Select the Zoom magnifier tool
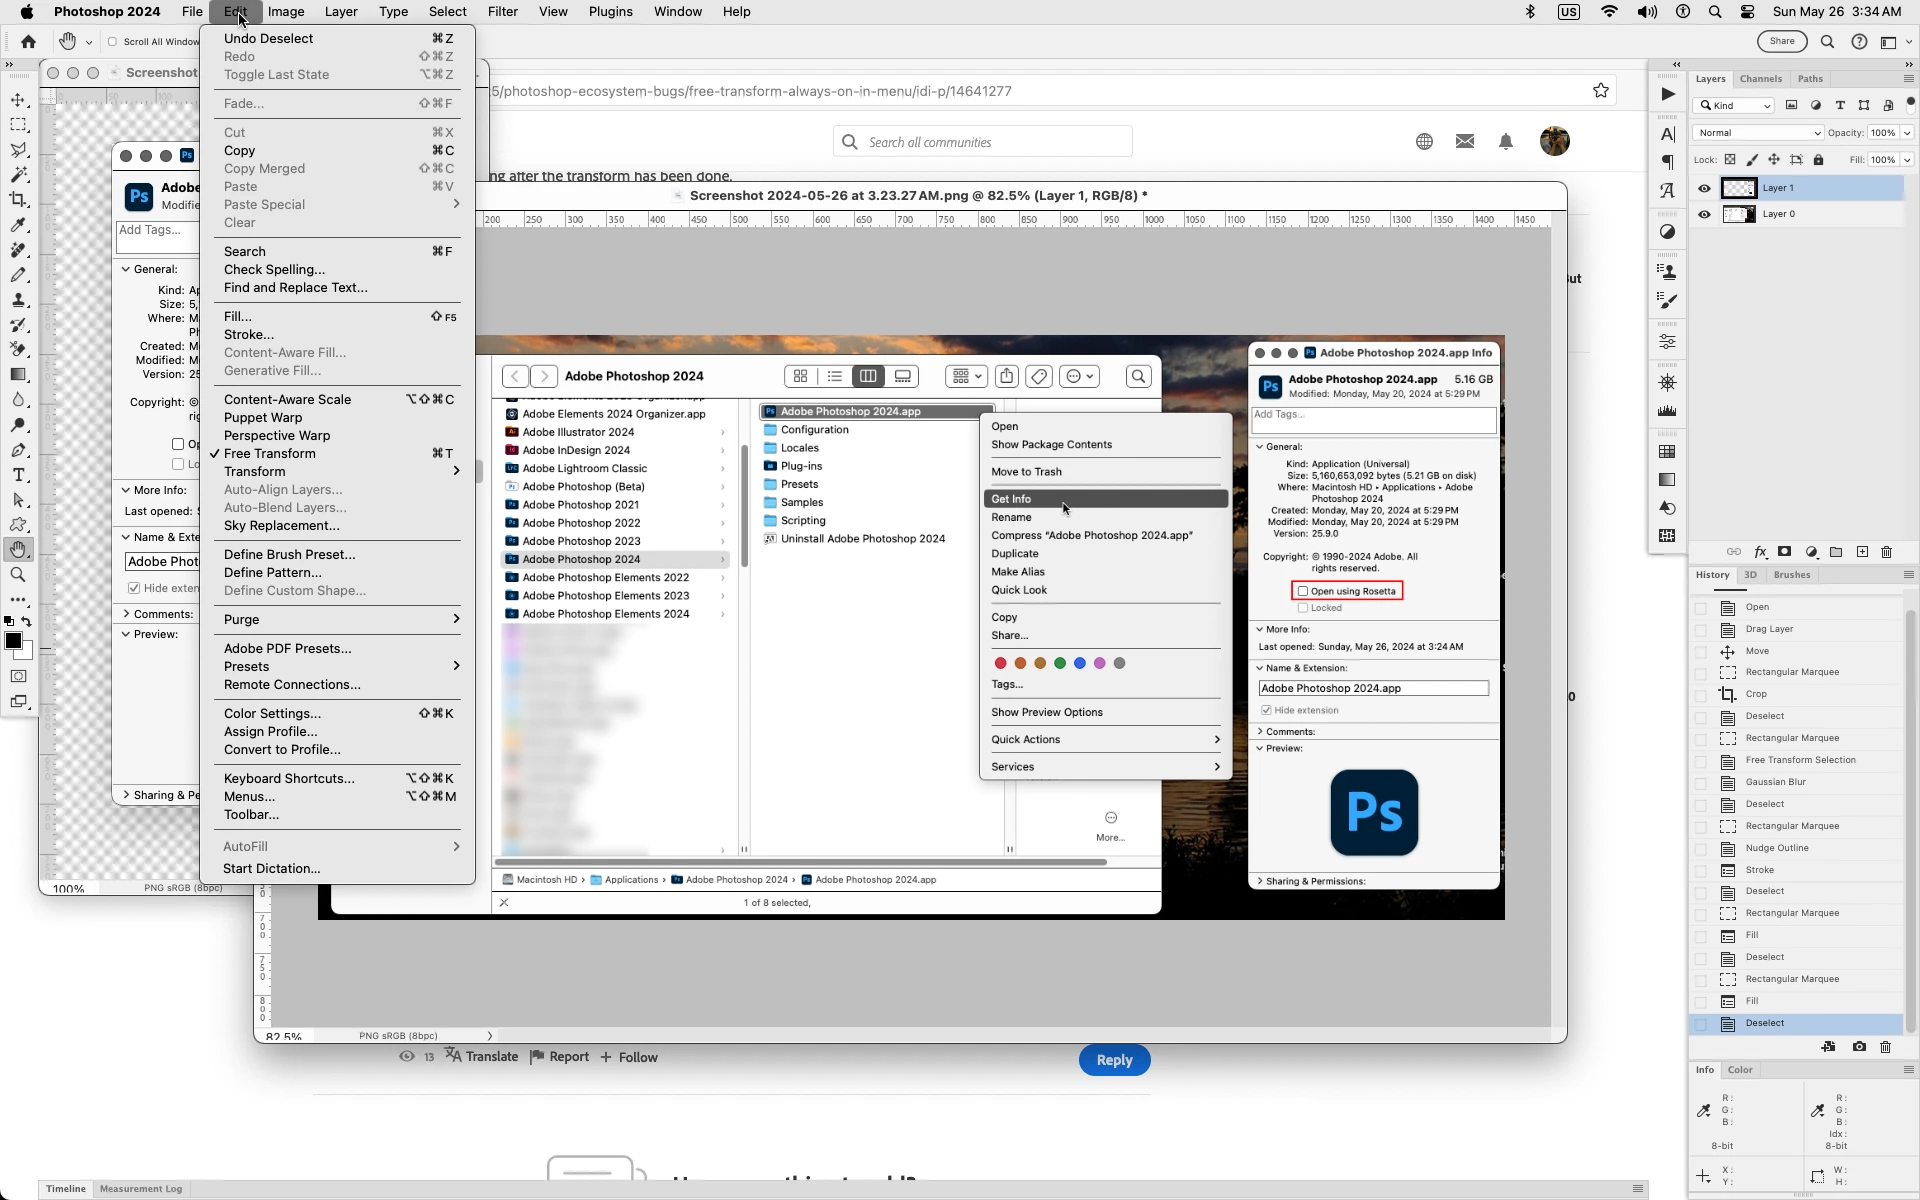The height and width of the screenshot is (1200, 1920). click(18, 575)
